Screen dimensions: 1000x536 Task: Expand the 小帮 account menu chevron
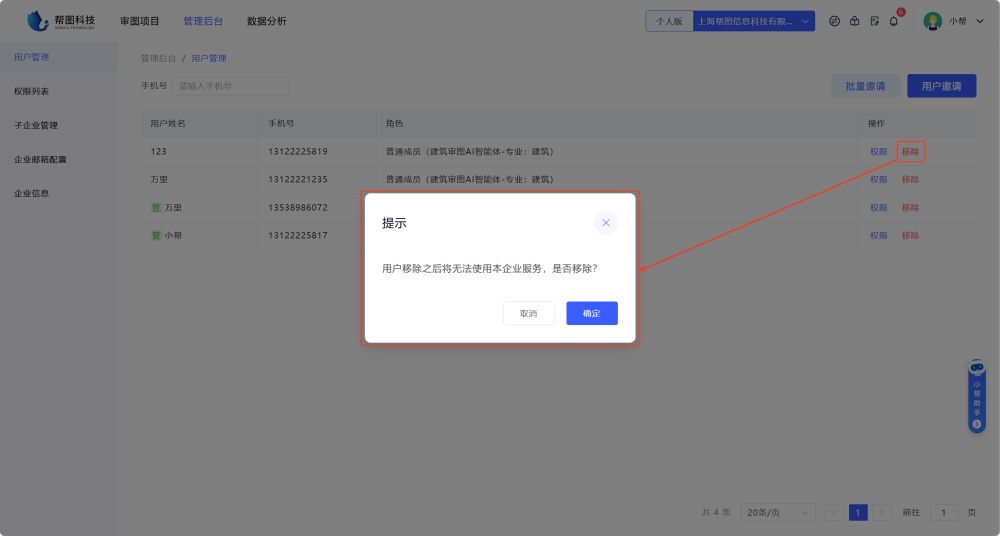[979, 21]
